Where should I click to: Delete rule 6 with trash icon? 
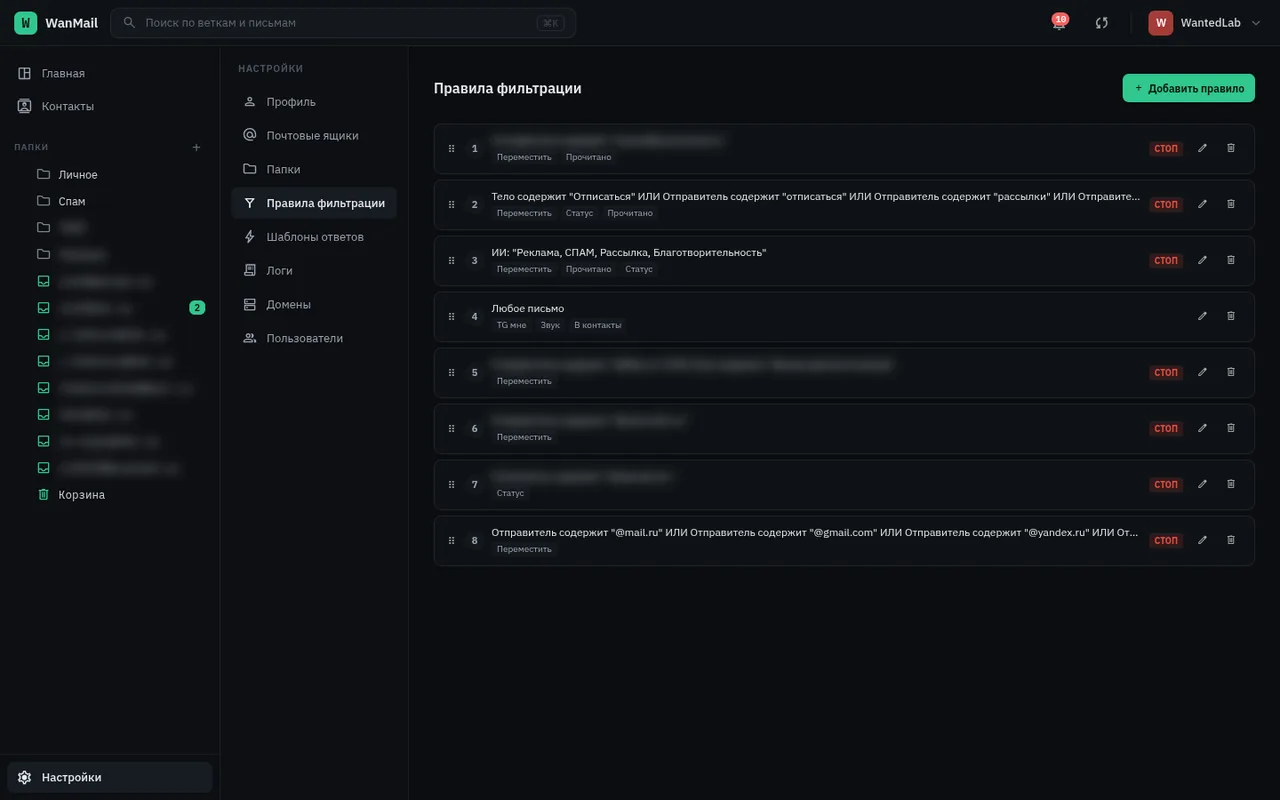[x=1231, y=428]
